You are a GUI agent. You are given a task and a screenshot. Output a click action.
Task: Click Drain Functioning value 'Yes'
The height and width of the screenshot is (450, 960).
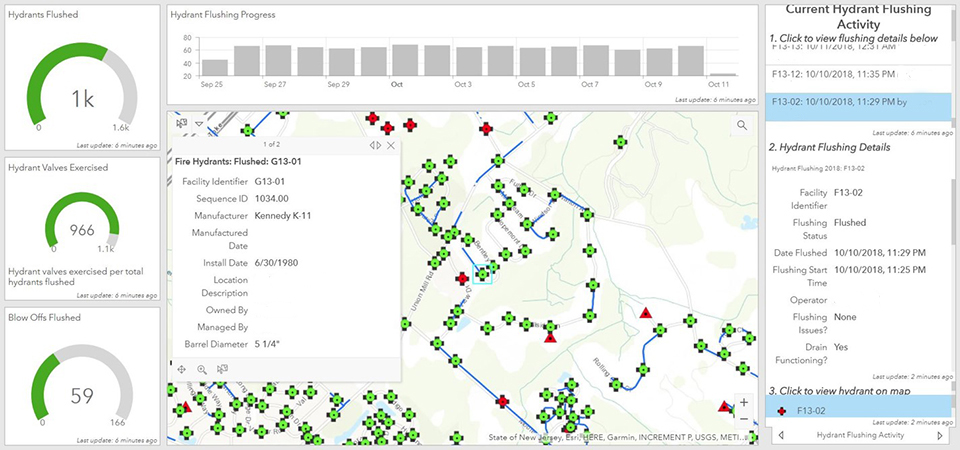(841, 347)
